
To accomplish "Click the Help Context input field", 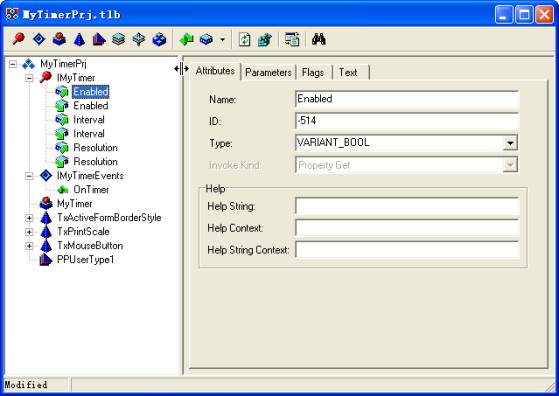I will pos(407,228).
